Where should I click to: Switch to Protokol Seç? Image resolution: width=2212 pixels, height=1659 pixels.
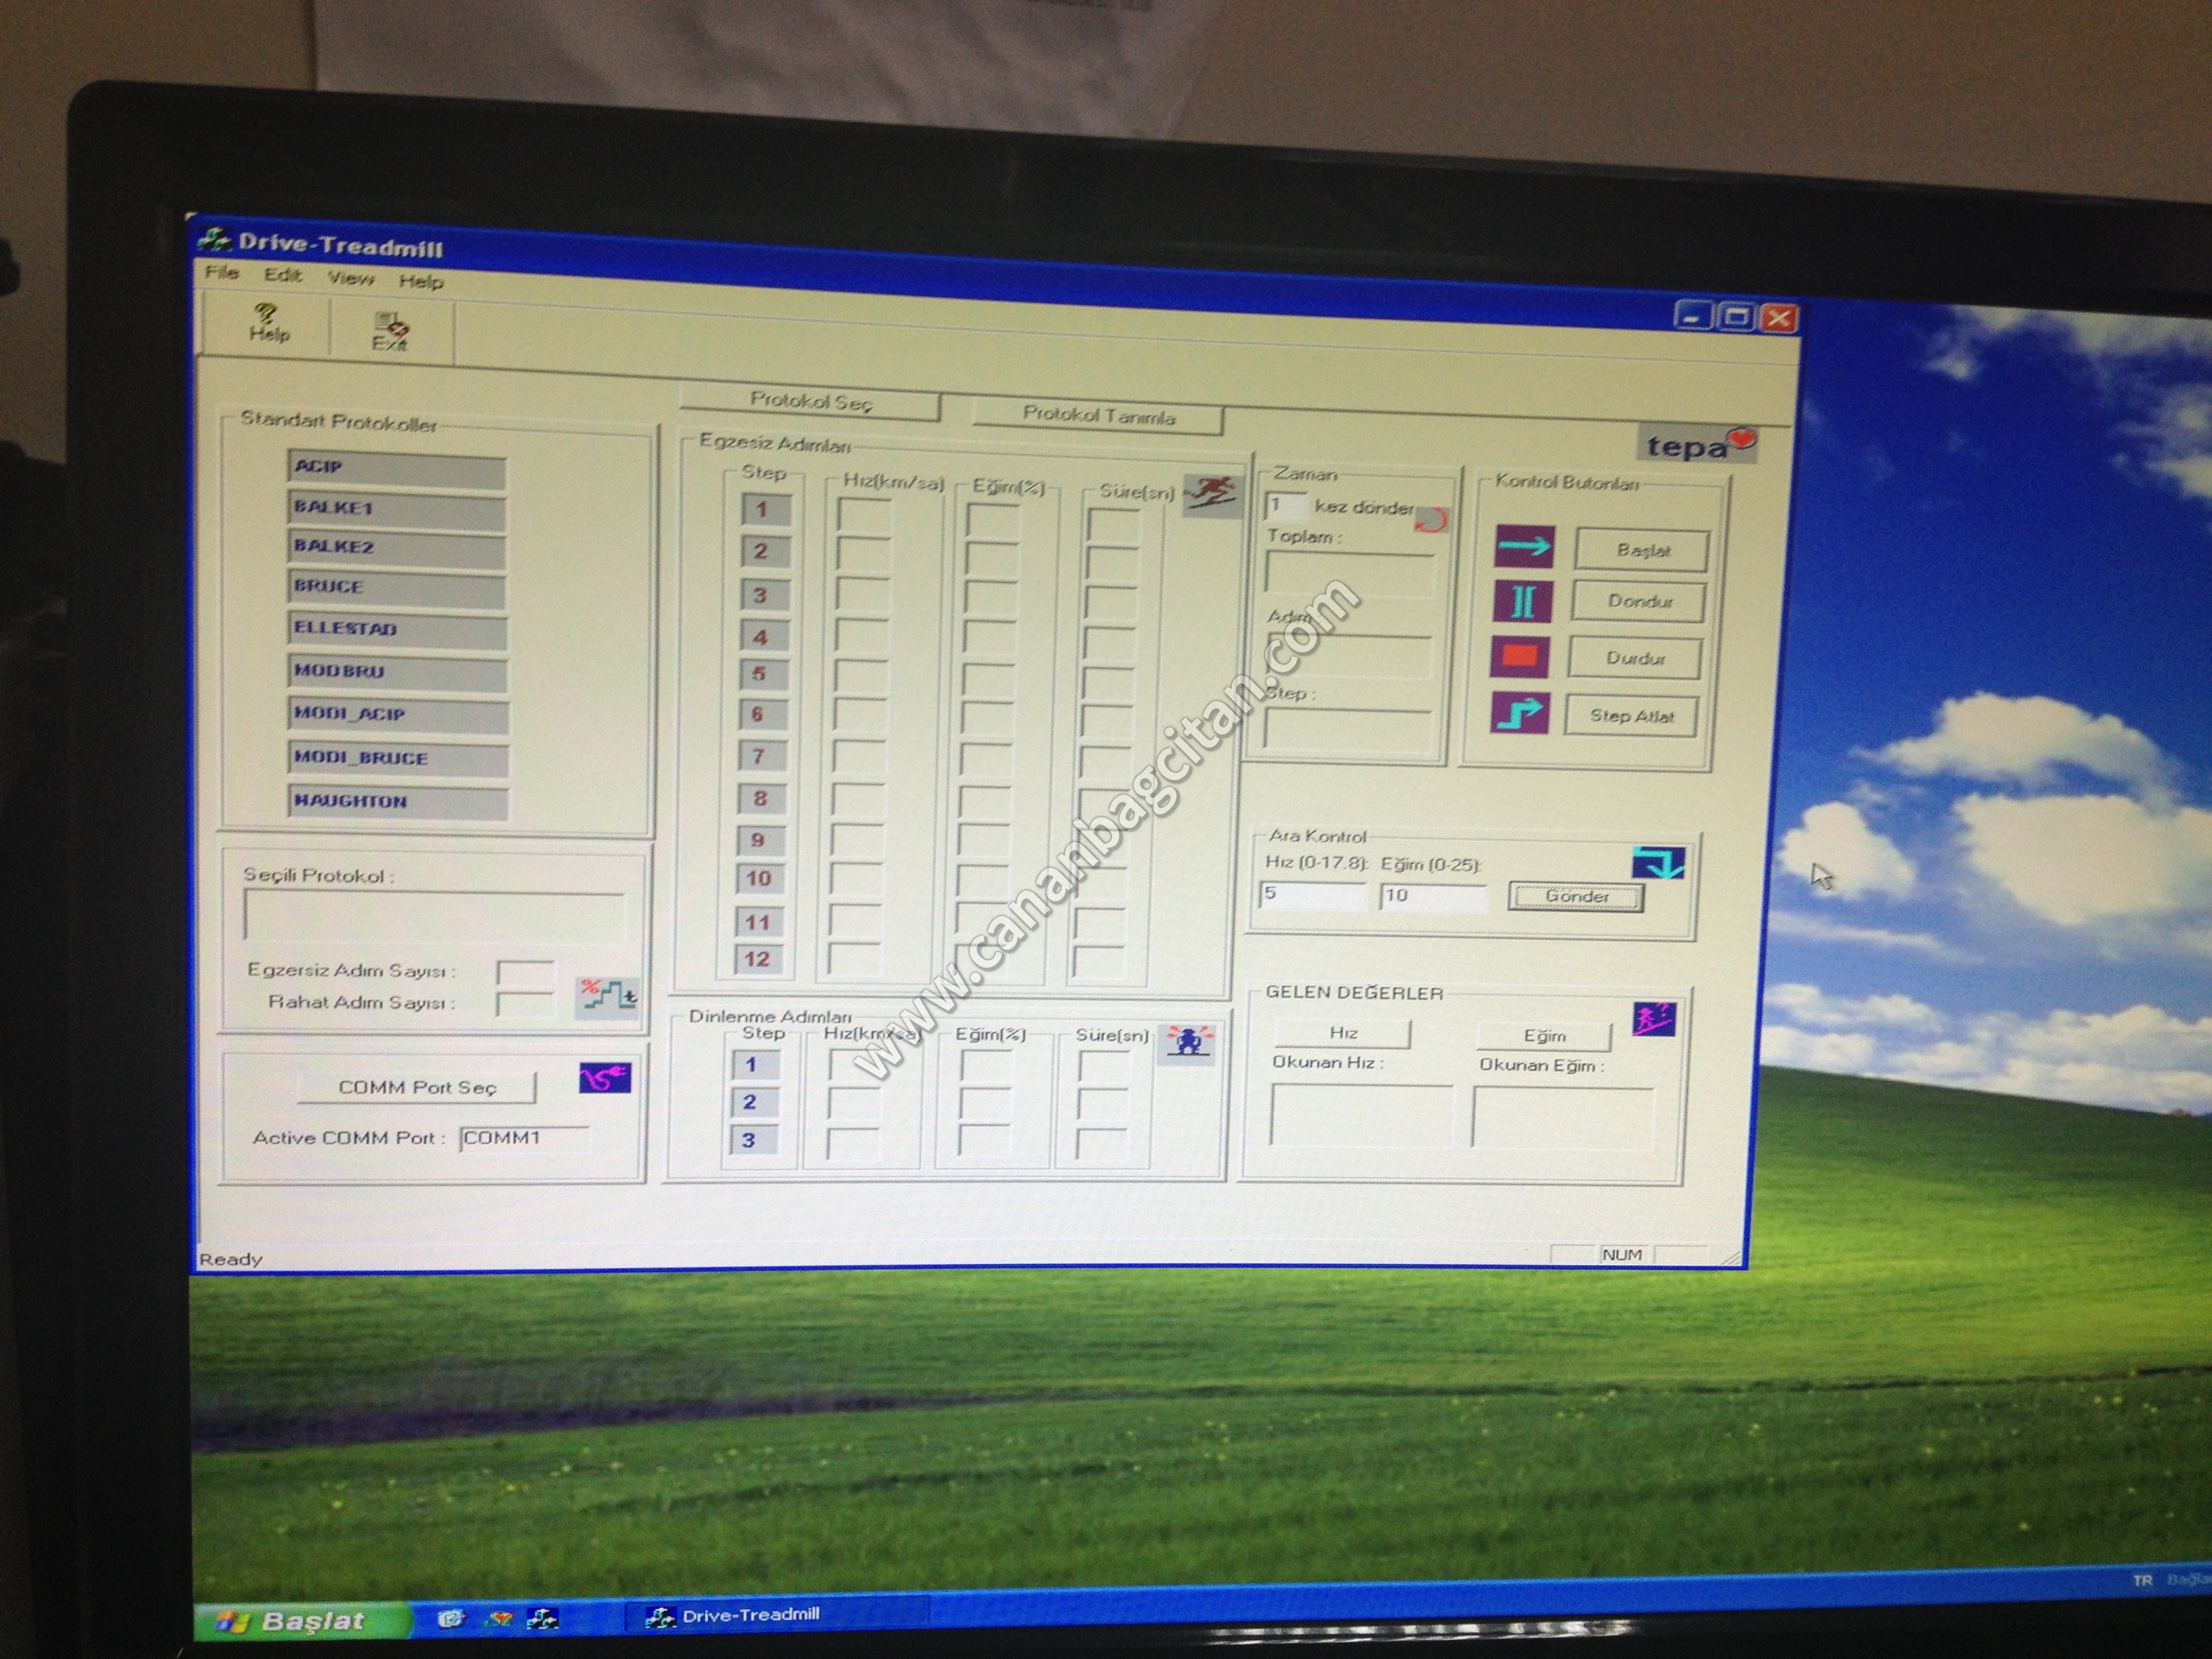coord(810,402)
